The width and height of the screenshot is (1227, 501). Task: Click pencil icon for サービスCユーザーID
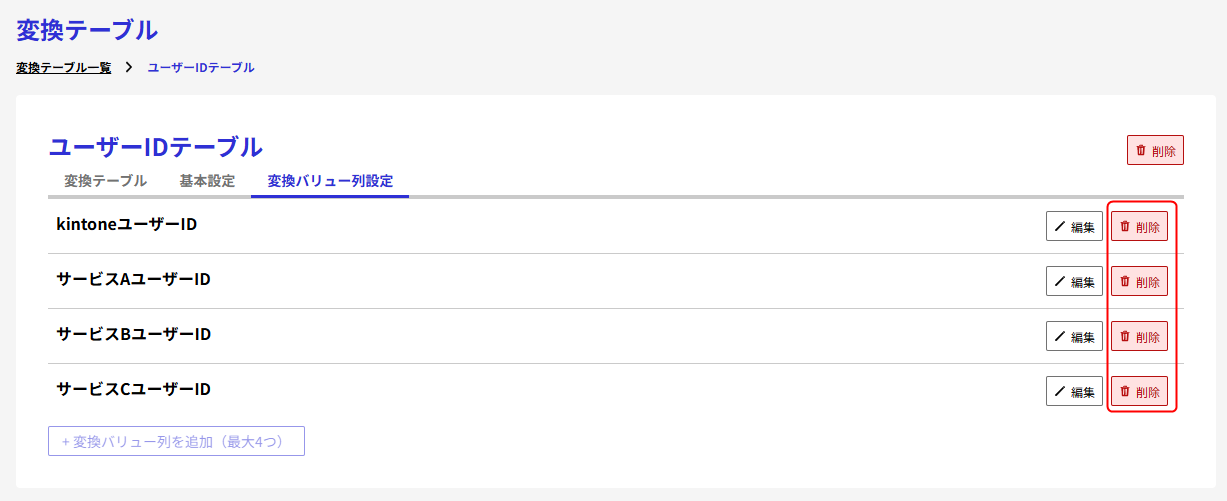pyautogui.click(x=1060, y=392)
